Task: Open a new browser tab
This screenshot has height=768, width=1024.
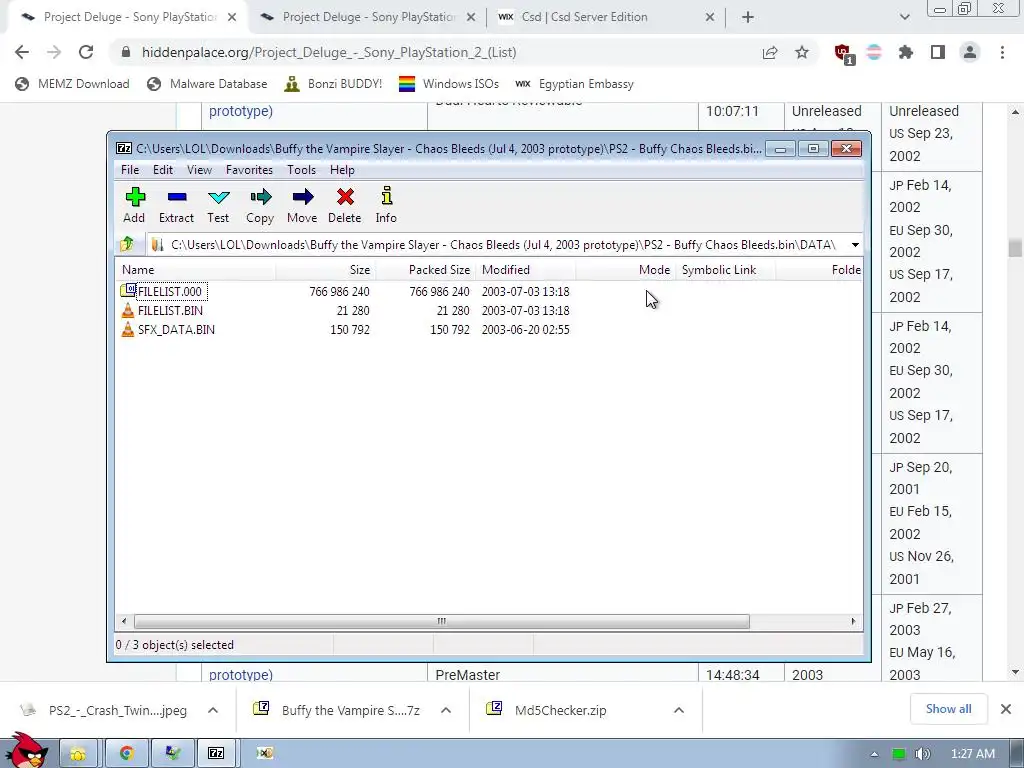Action: (x=748, y=18)
